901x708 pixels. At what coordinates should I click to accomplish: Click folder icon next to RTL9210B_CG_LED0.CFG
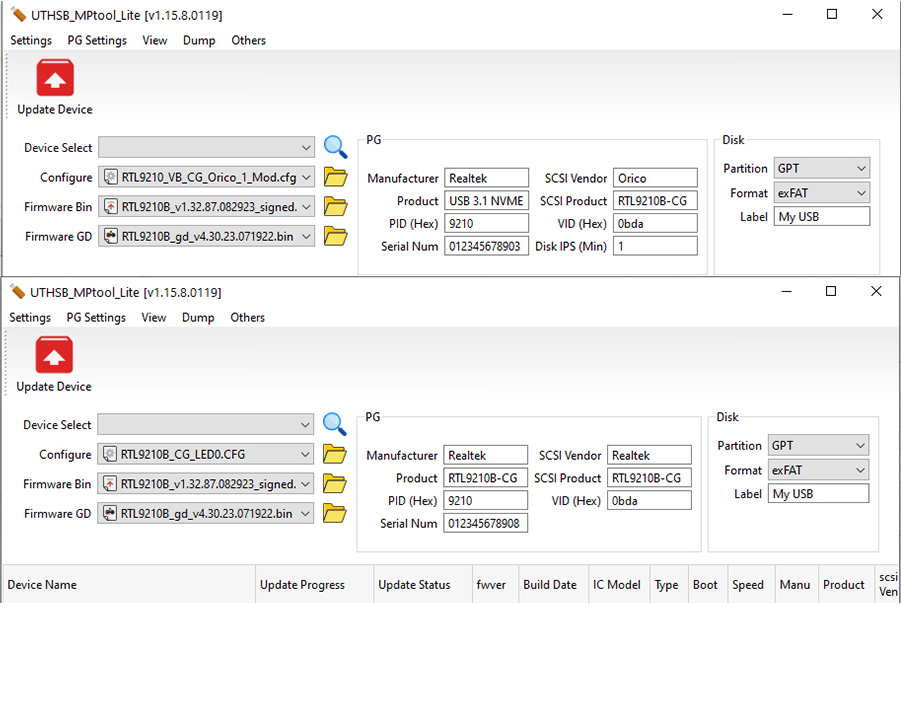pos(334,455)
